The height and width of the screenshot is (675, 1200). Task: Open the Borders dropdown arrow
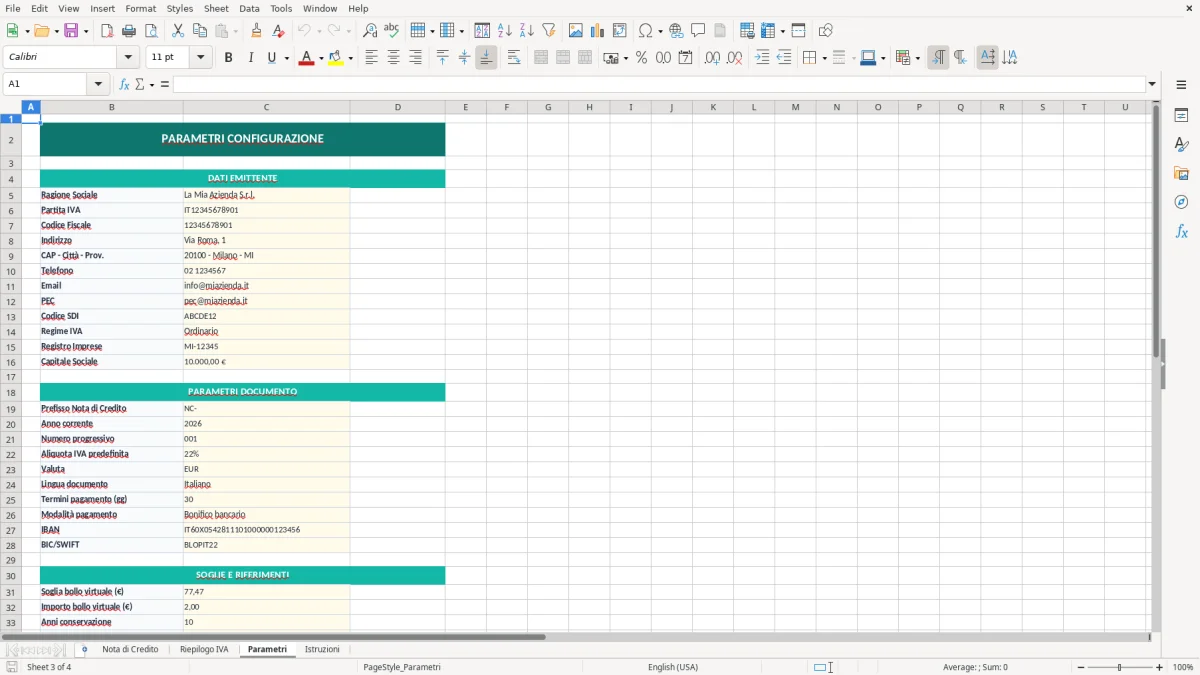[823, 58]
